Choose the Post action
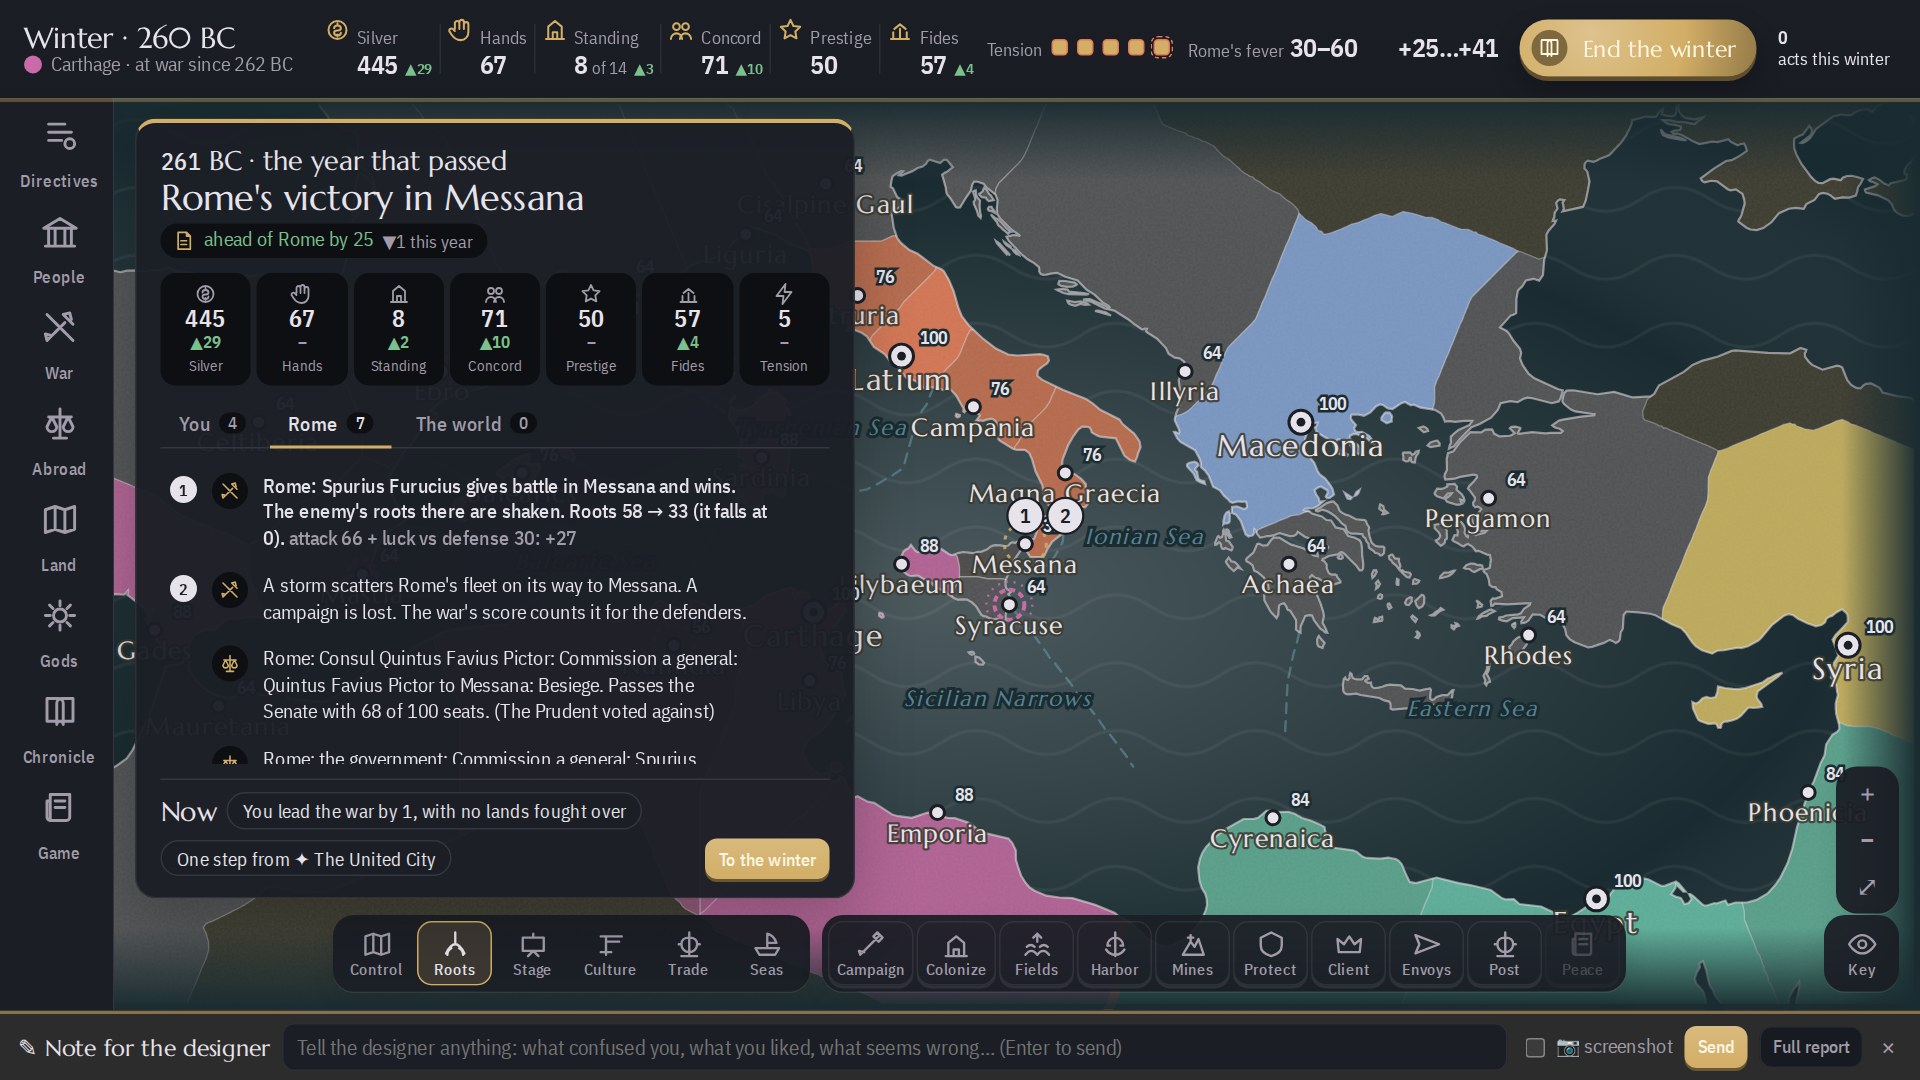The image size is (1920, 1080). (1504, 953)
